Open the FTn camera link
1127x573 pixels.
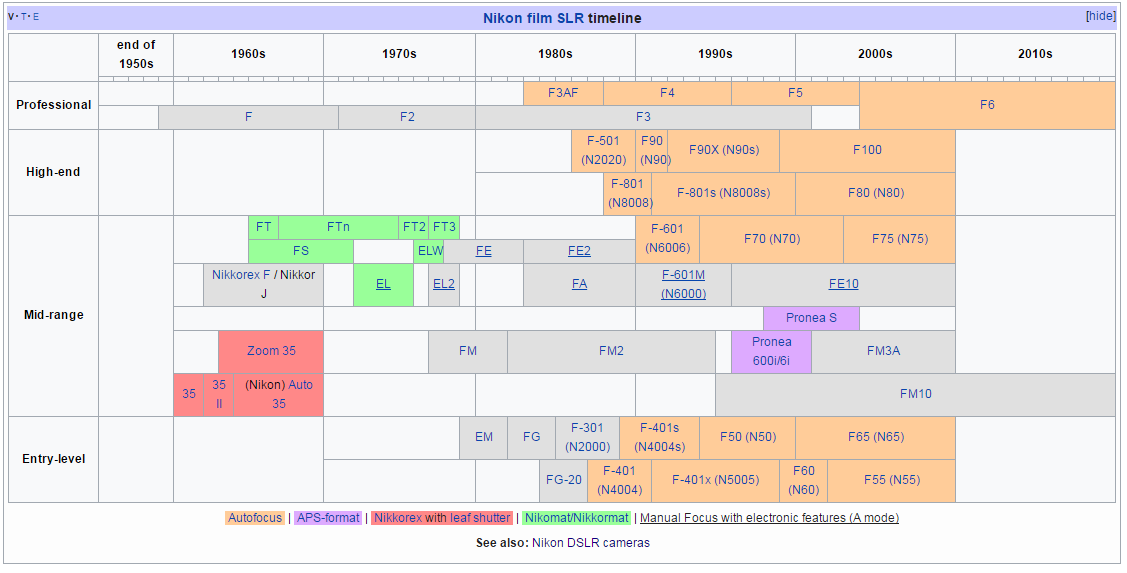pos(338,227)
